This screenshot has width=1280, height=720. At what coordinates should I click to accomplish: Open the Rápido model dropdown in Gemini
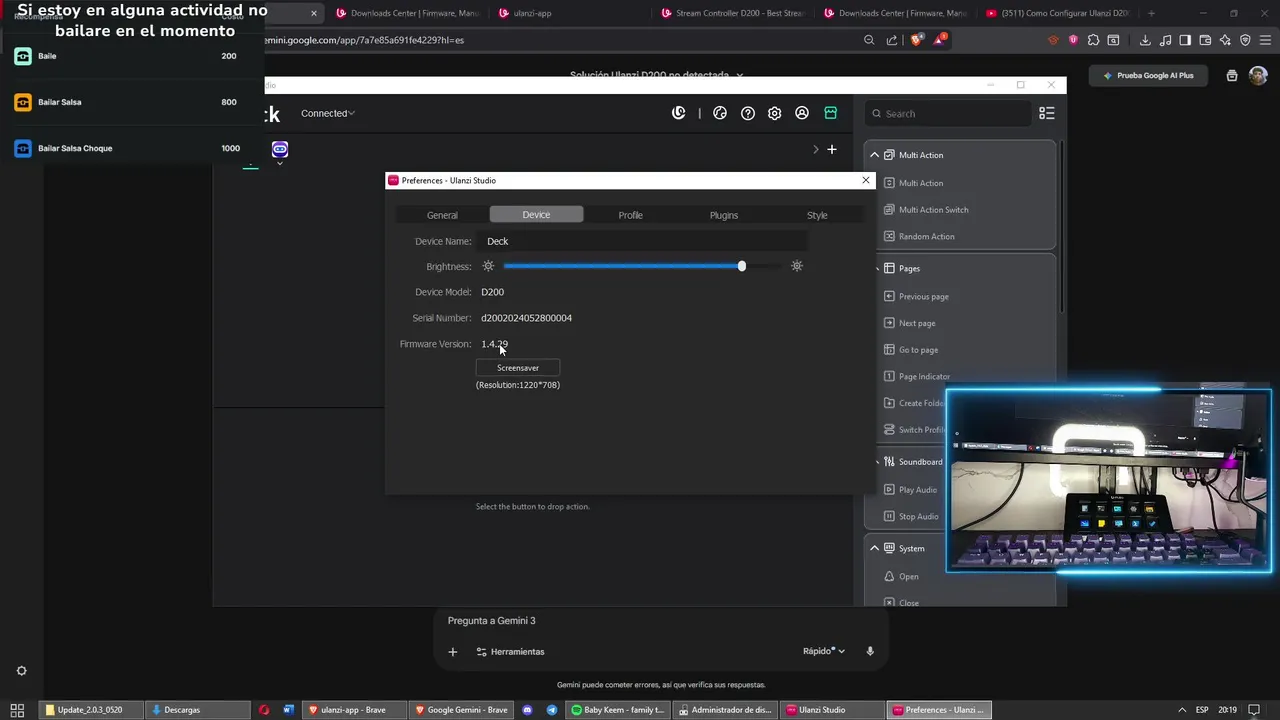824,651
